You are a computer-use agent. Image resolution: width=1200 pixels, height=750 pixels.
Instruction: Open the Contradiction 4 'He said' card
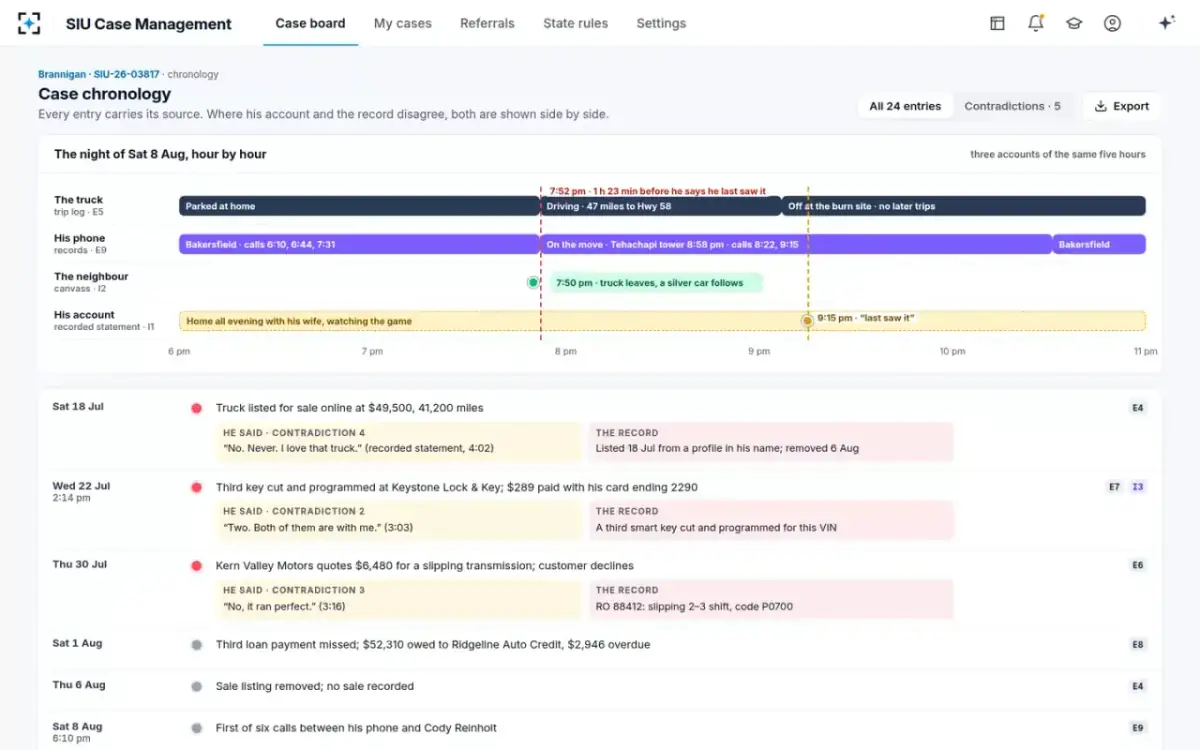click(398, 441)
